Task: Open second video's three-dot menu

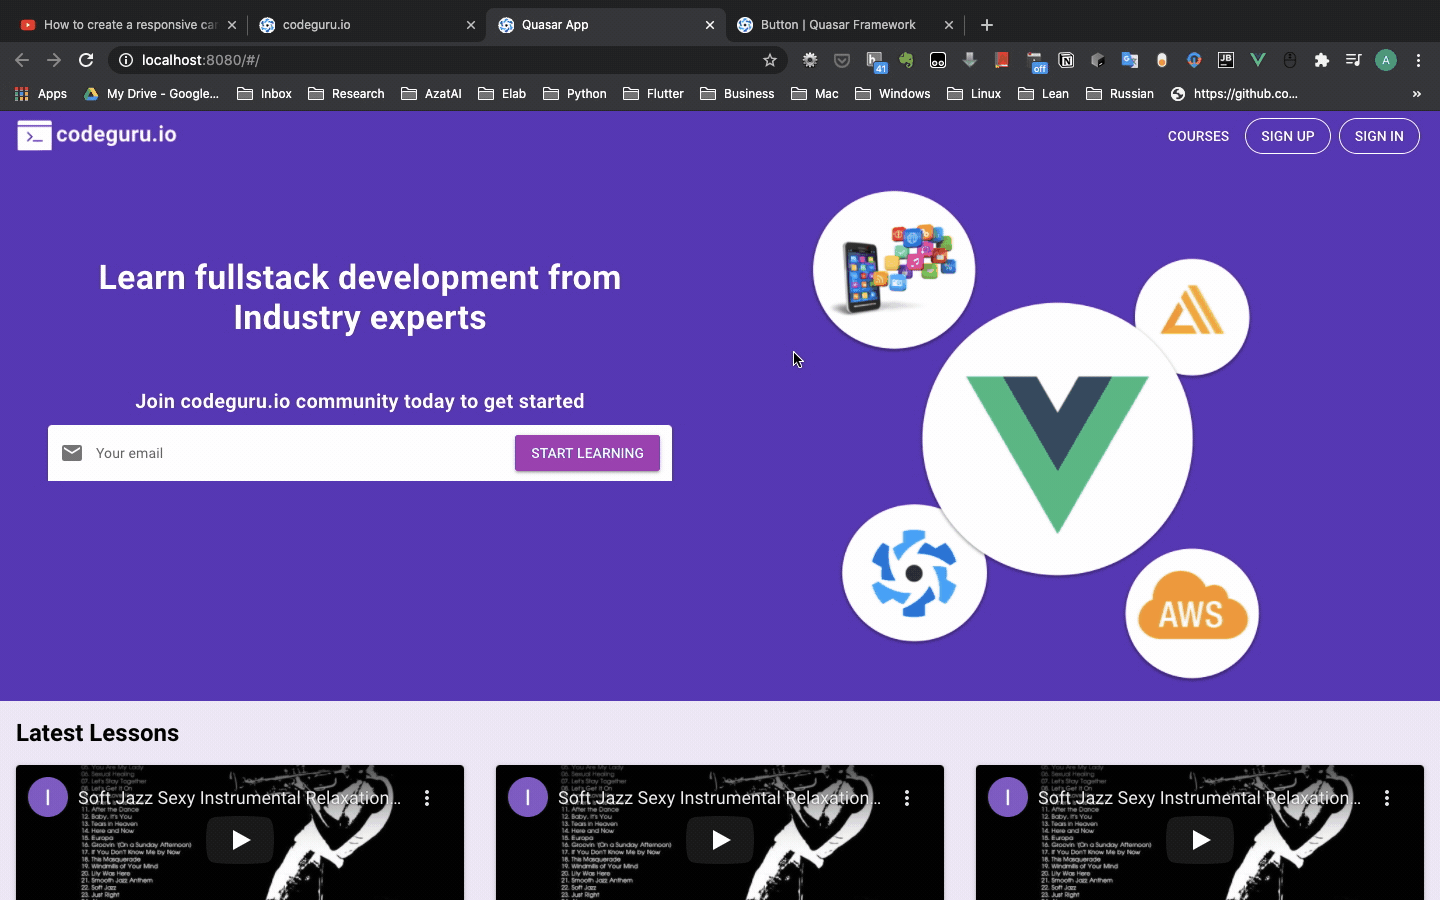Action: tap(907, 798)
